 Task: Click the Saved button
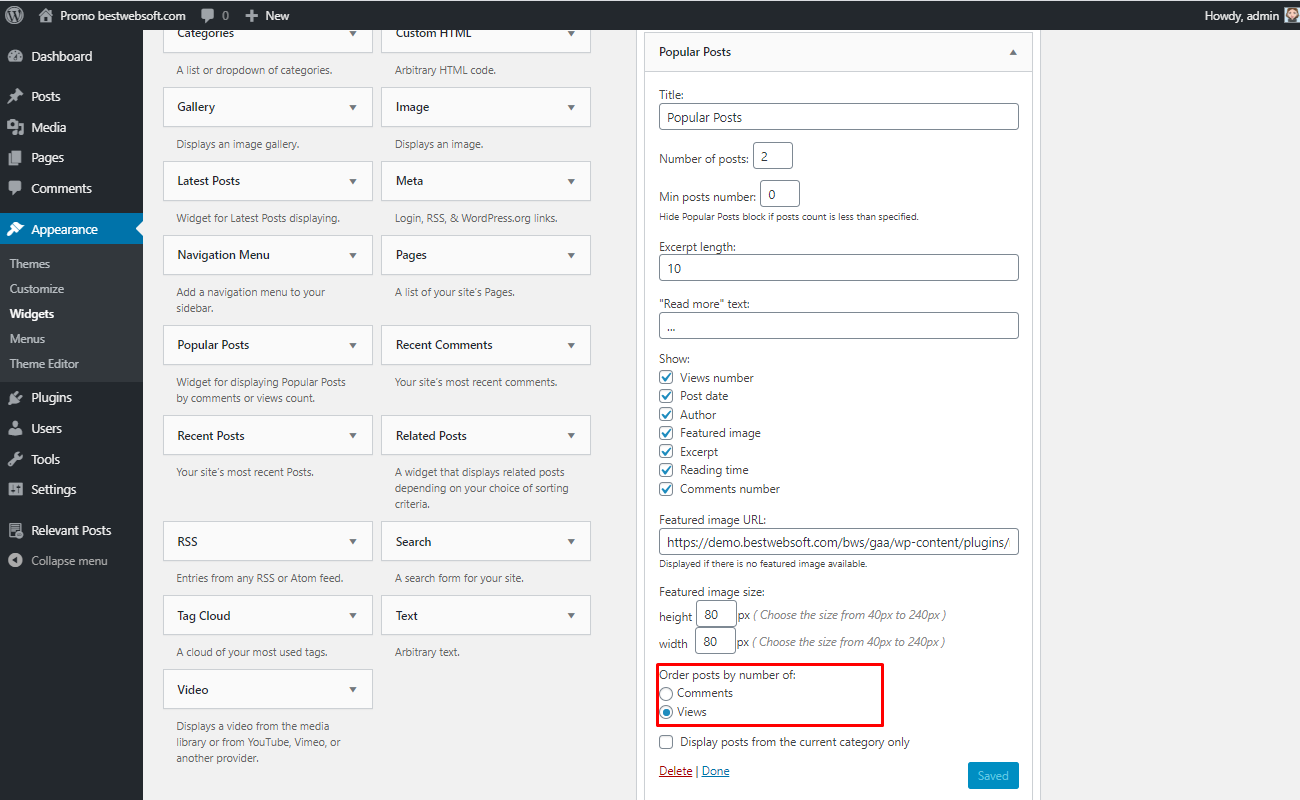993,776
